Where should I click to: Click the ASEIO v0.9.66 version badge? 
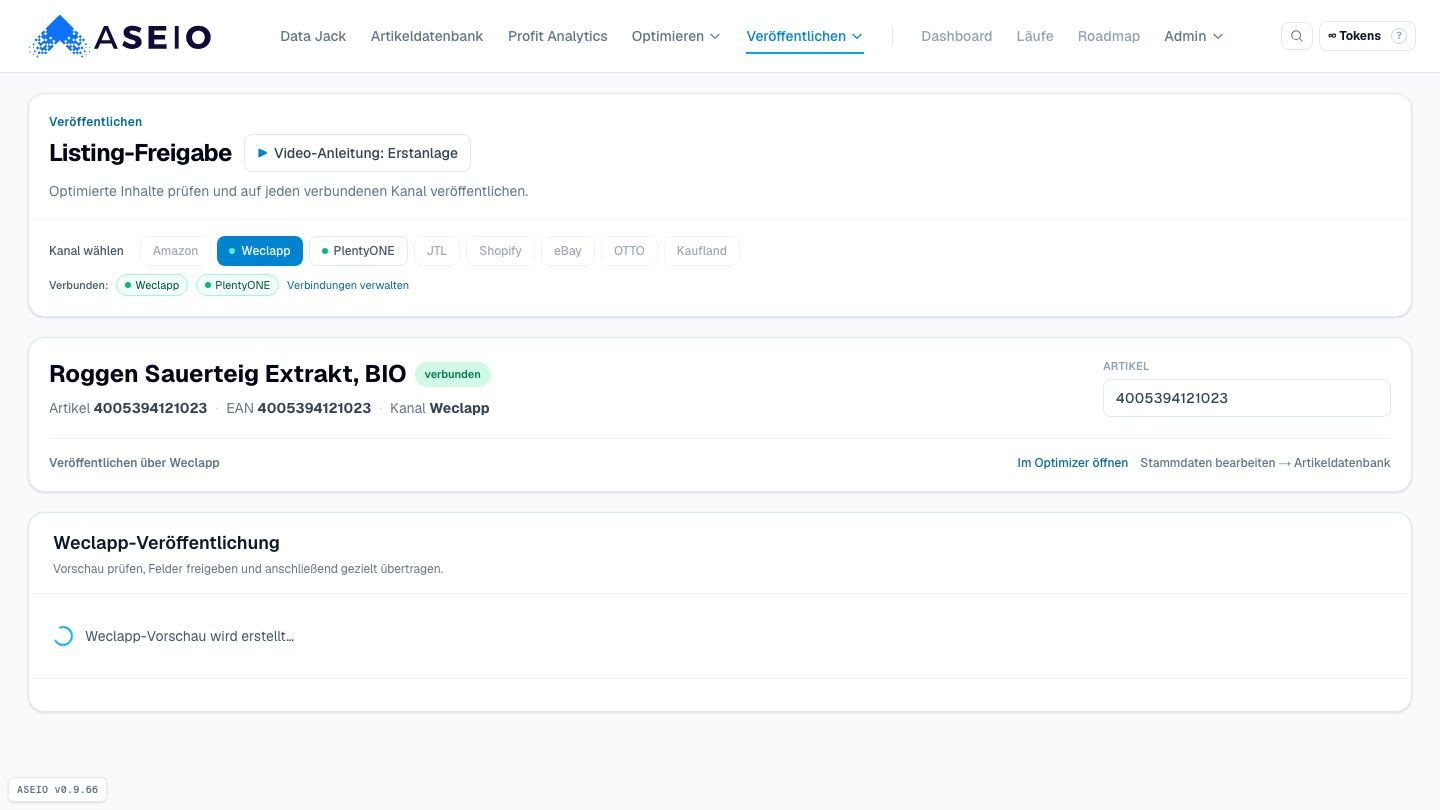[x=58, y=790]
